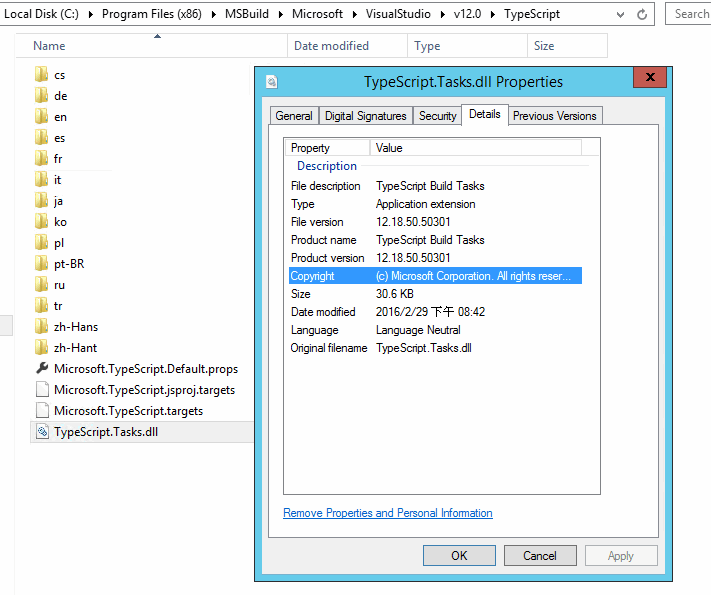Select the tr folder icon
The height and width of the screenshot is (595, 711).
coord(41,306)
